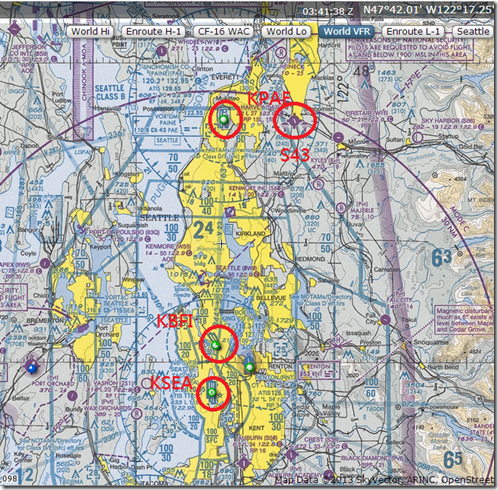Click the Zulu time readout 03:41:38 Z

pos(327,11)
